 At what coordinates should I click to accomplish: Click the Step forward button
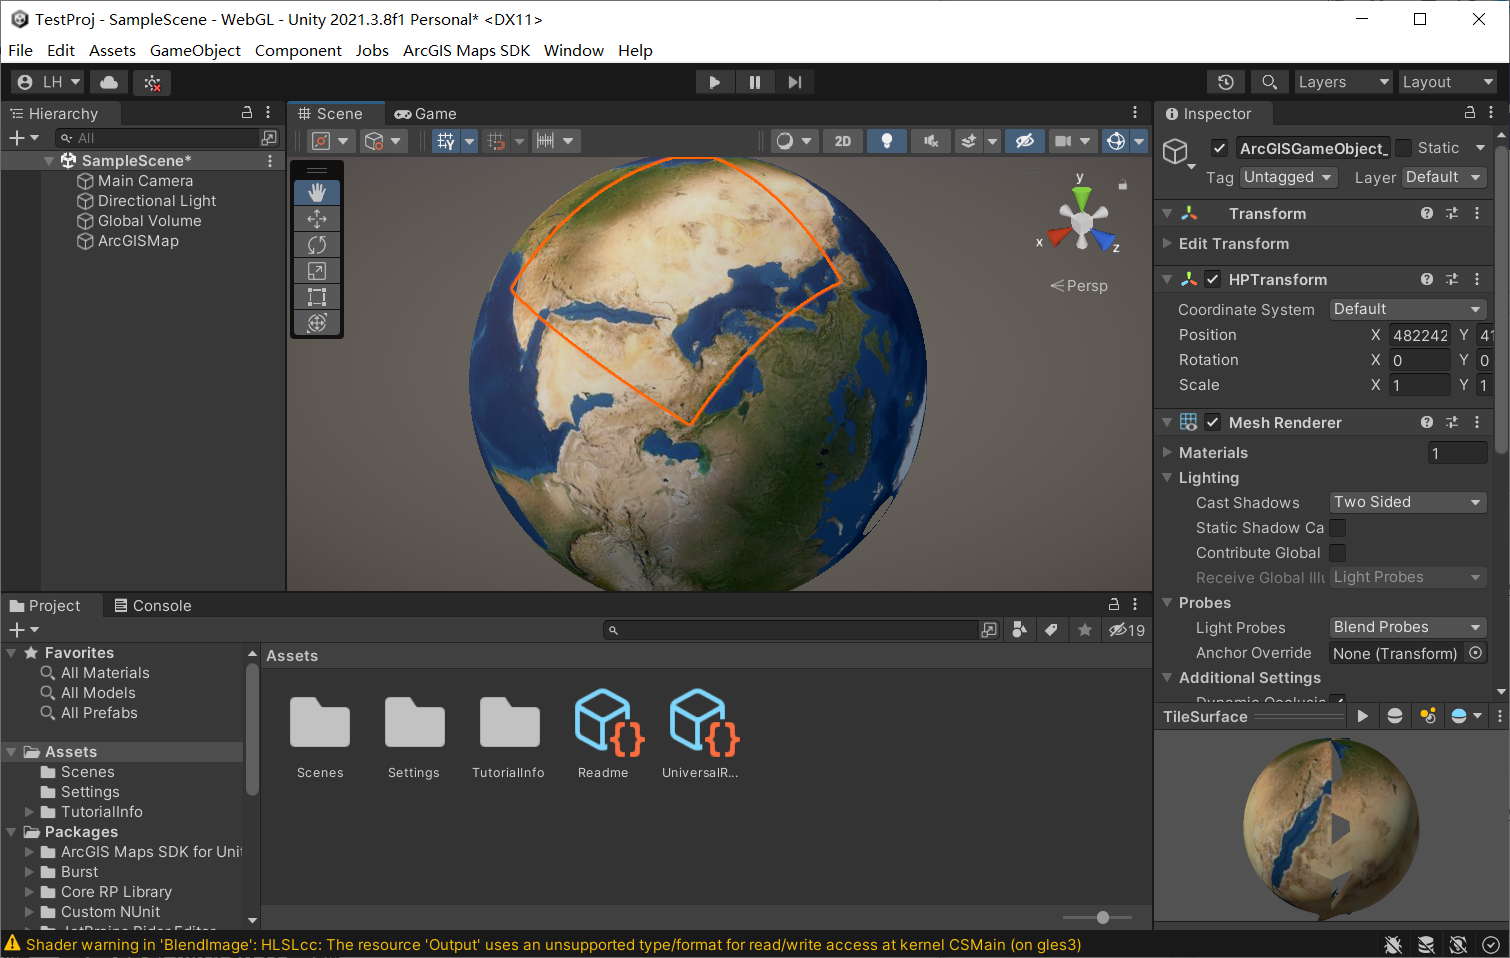[x=794, y=82]
